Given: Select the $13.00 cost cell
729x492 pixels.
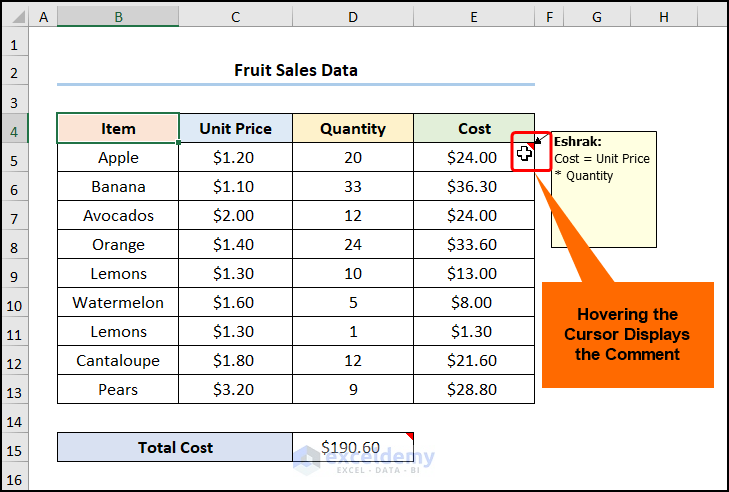Looking at the screenshot, I should [474, 273].
